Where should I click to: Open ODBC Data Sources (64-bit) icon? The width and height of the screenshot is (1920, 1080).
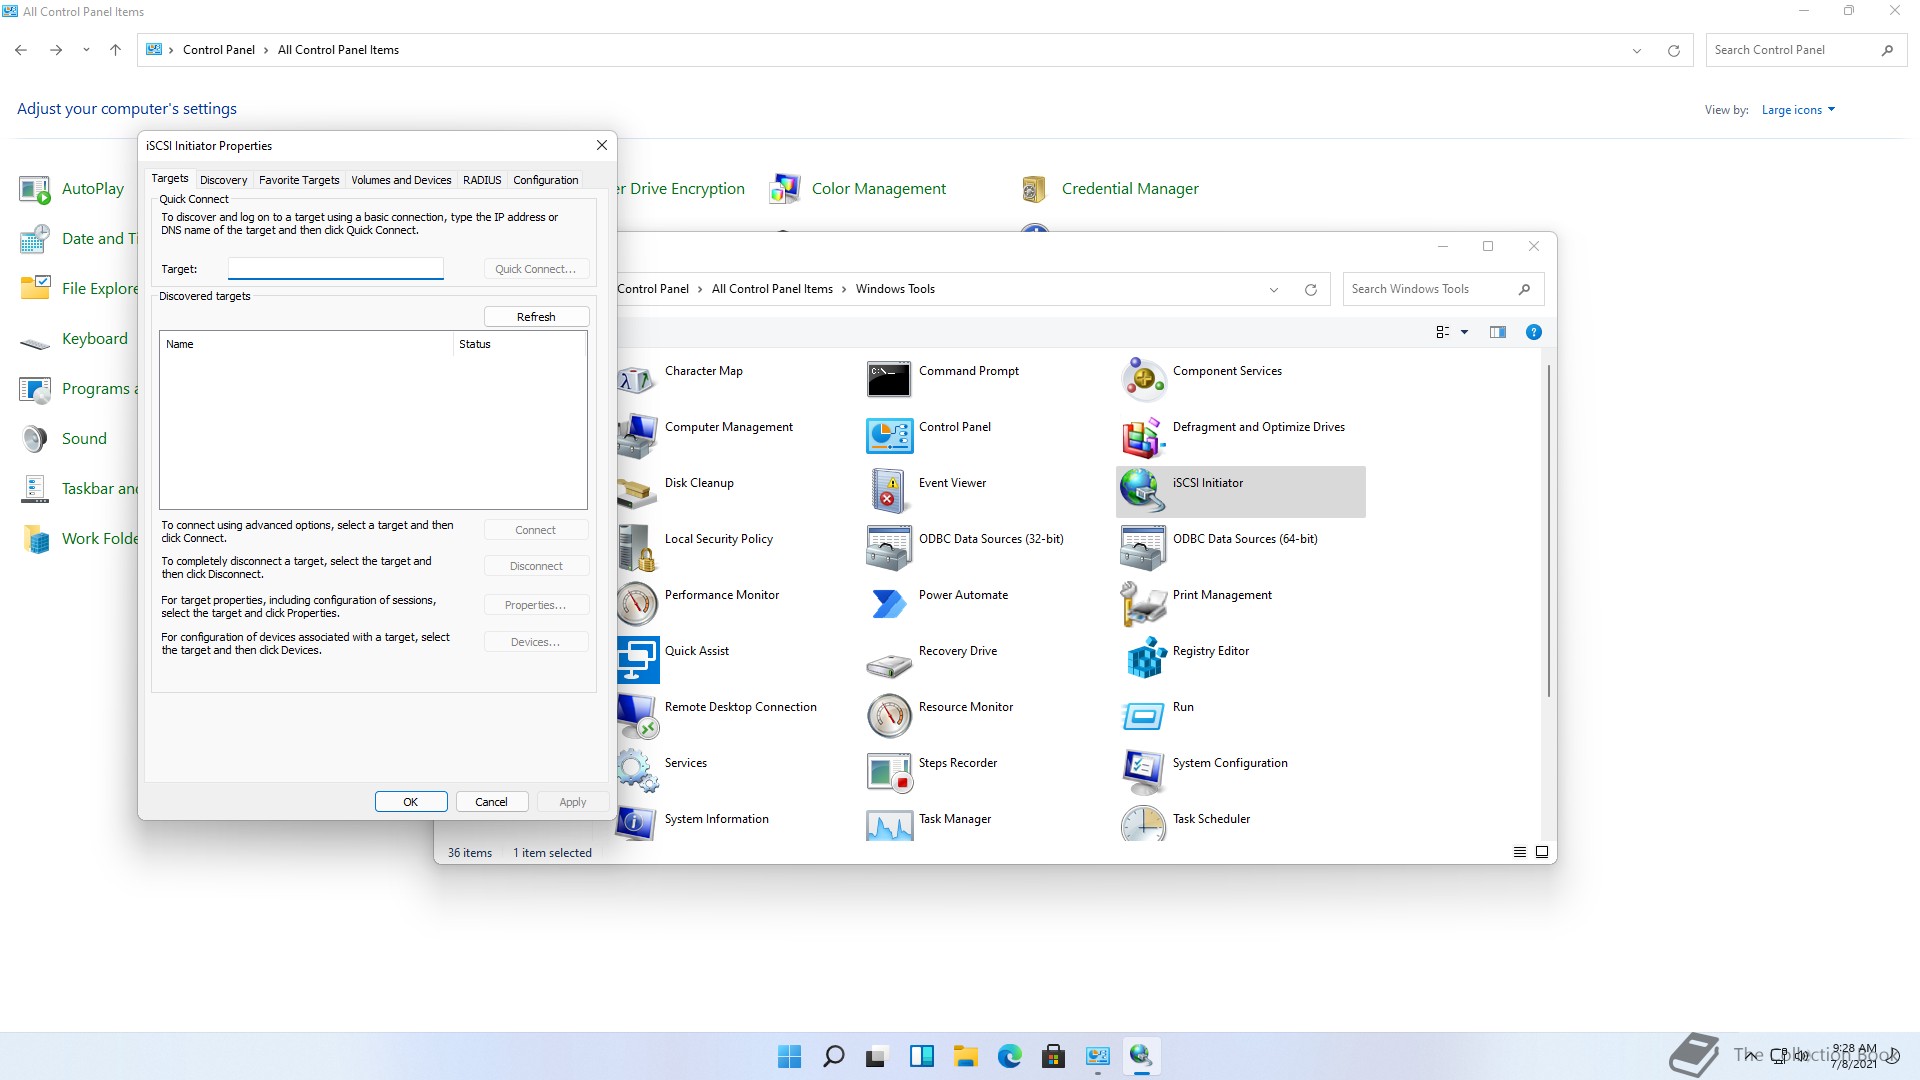(x=1143, y=548)
